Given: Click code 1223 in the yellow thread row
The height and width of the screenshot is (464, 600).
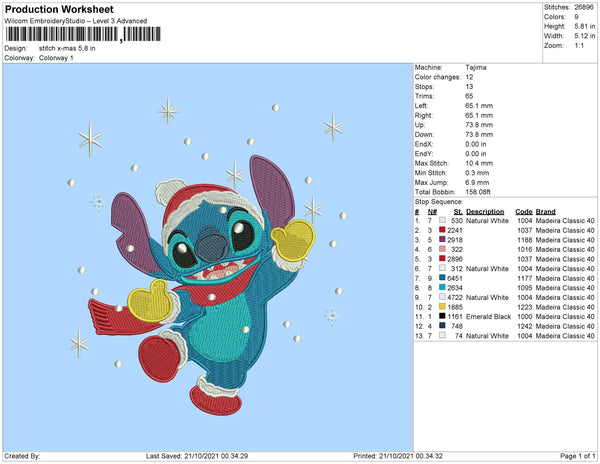Looking at the screenshot, I should coord(524,307).
